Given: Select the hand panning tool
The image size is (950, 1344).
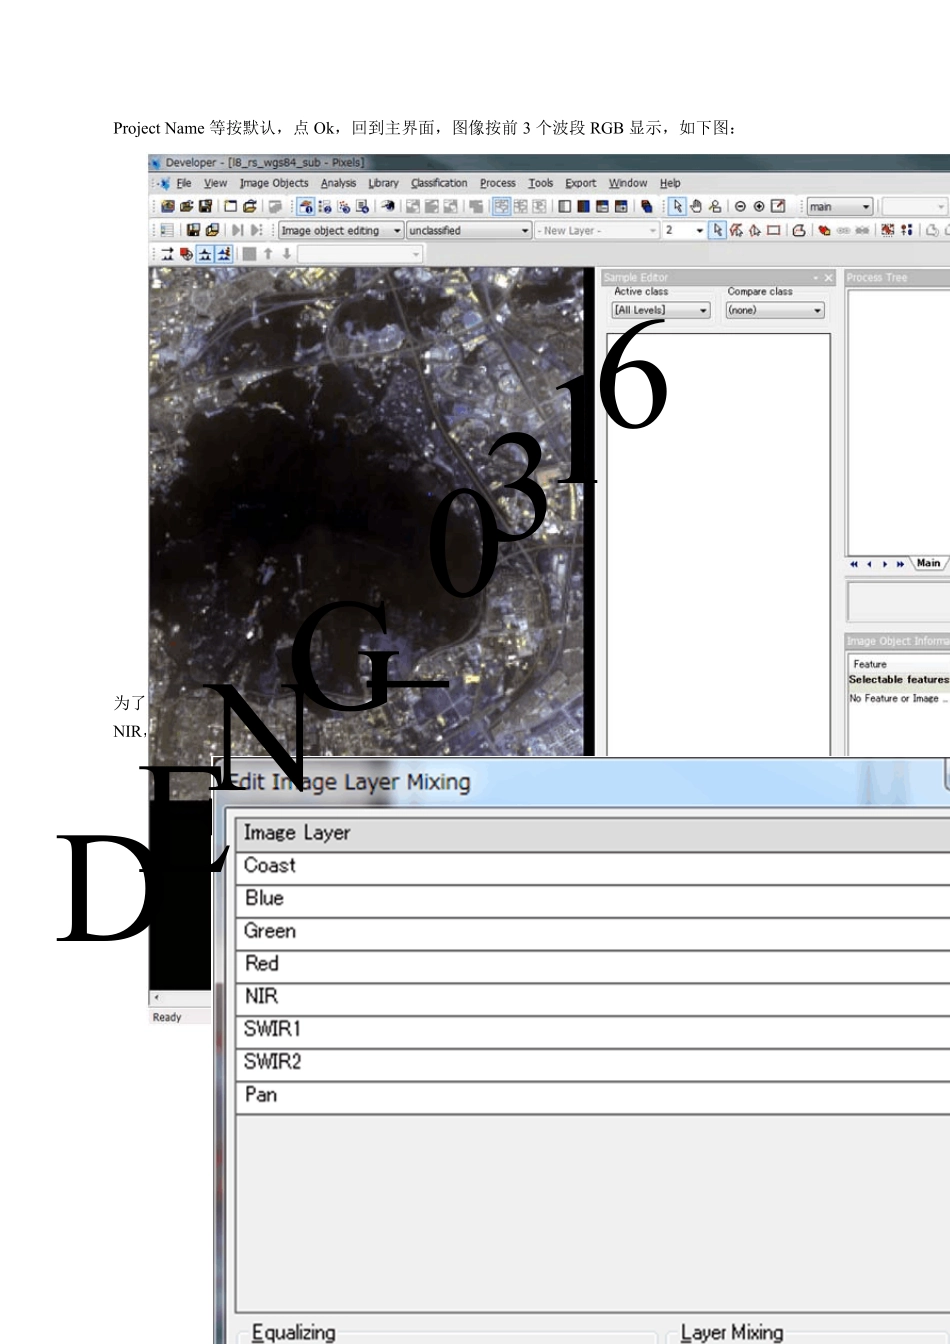Looking at the screenshot, I should pyautogui.click(x=696, y=206).
